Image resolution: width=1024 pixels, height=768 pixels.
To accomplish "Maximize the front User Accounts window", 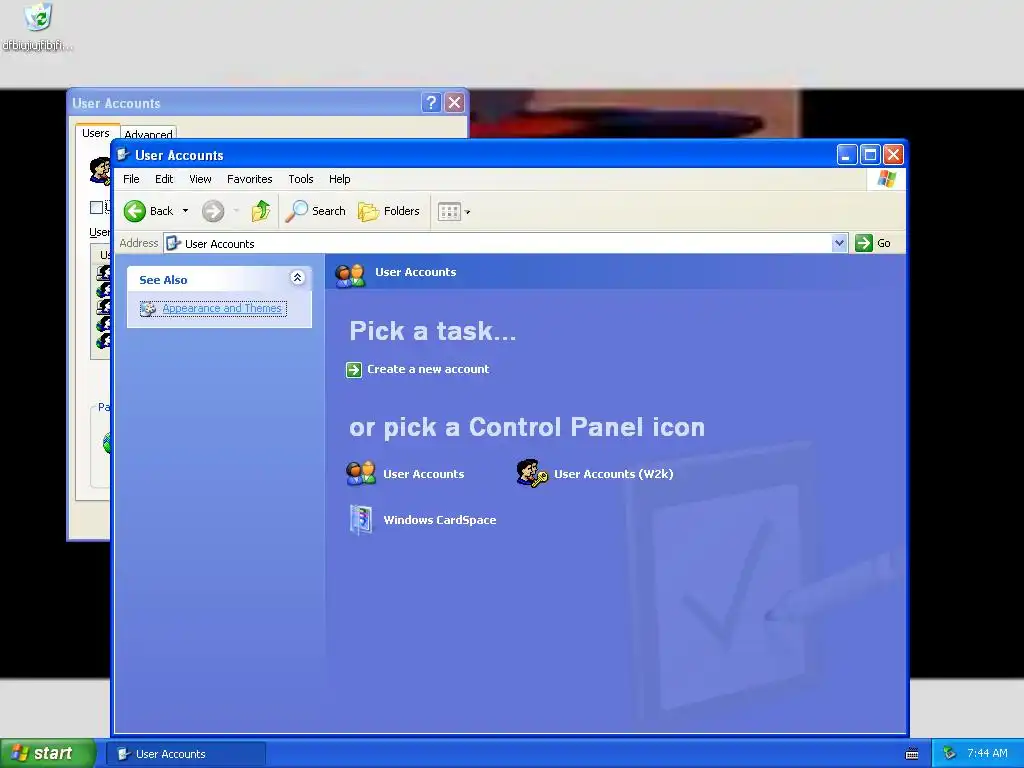I will pyautogui.click(x=870, y=155).
